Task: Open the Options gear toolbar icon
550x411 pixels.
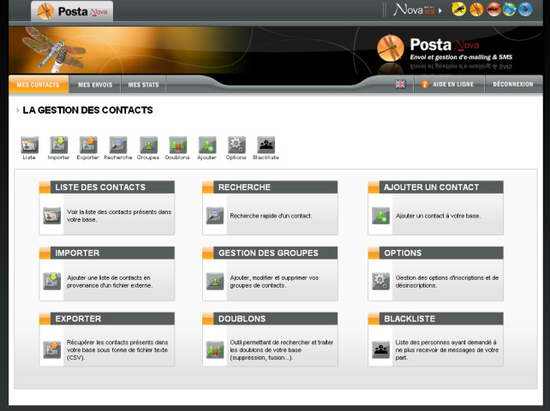Action: 236,145
